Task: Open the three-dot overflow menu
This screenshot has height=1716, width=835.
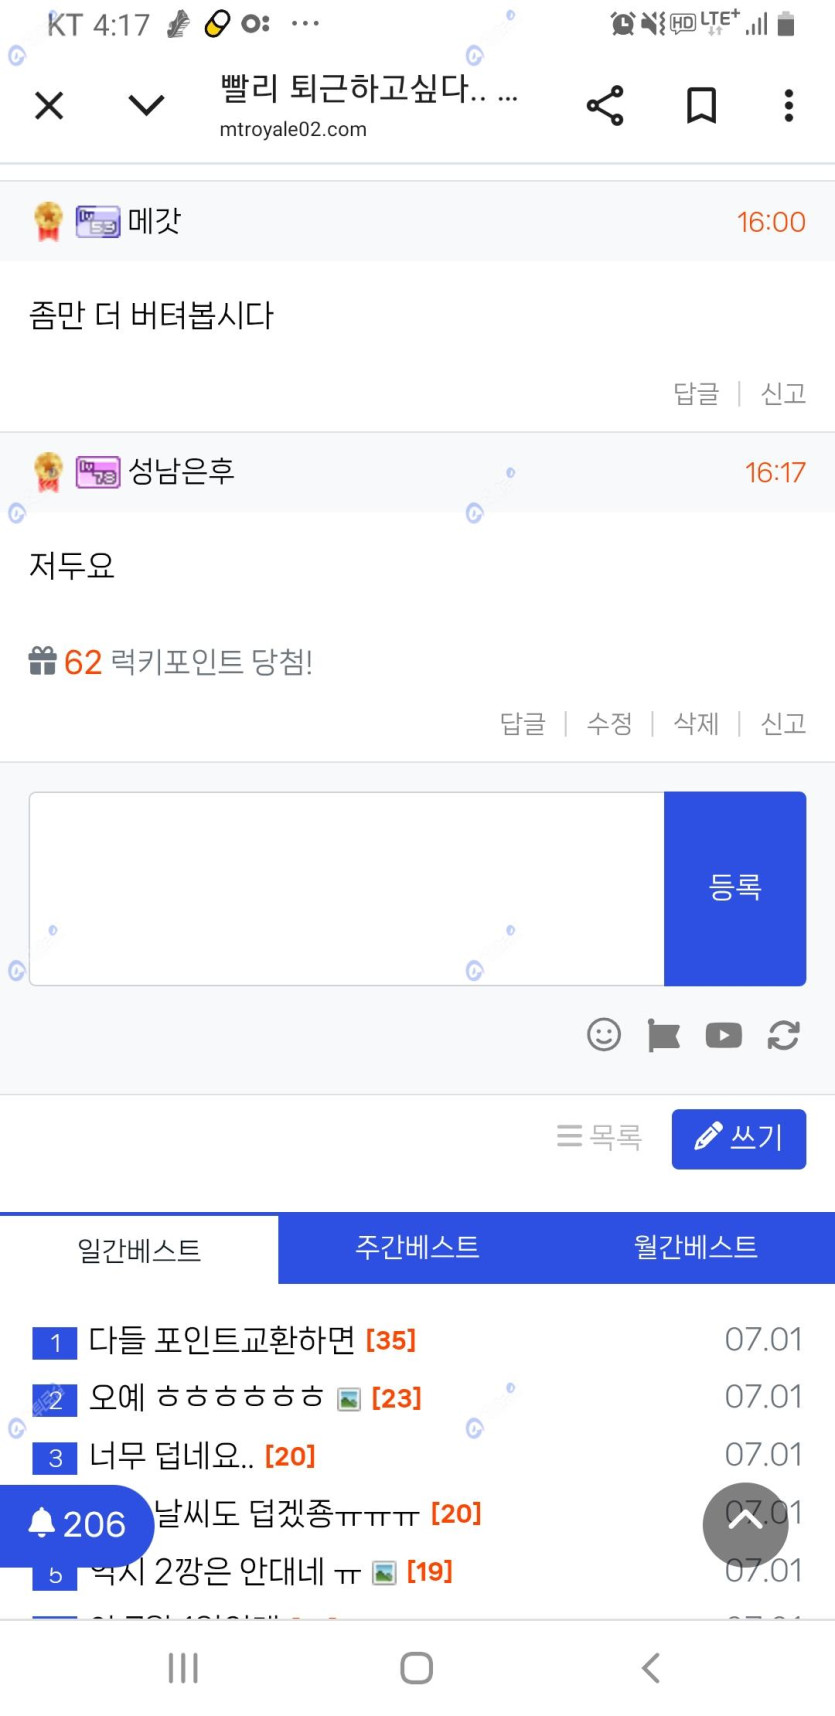Action: pos(789,105)
